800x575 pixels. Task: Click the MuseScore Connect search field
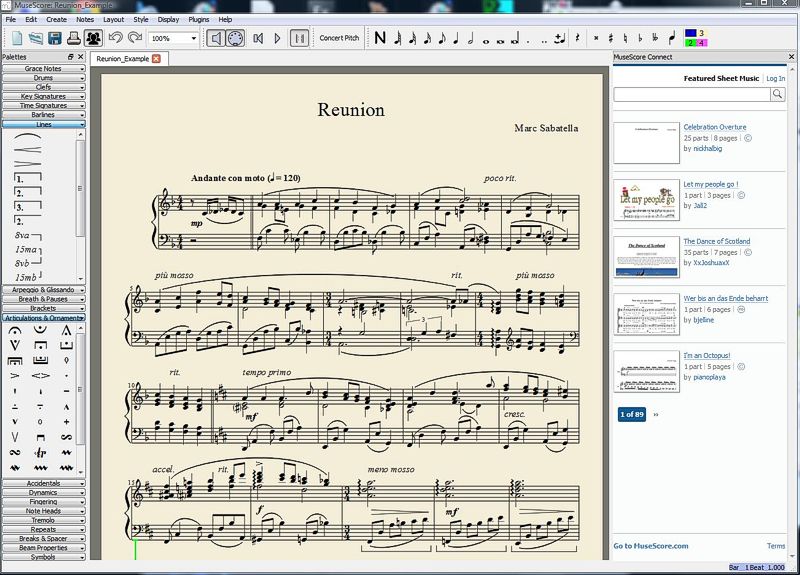pyautogui.click(x=692, y=94)
